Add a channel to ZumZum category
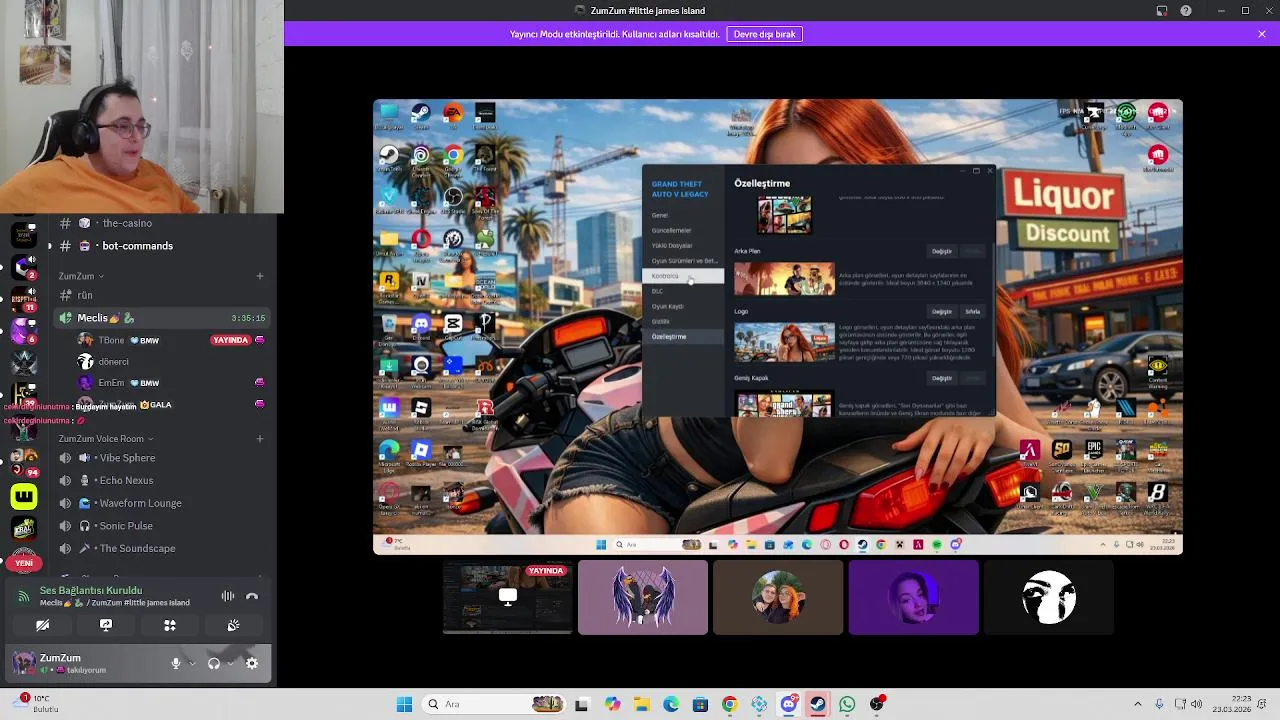 coord(260,276)
